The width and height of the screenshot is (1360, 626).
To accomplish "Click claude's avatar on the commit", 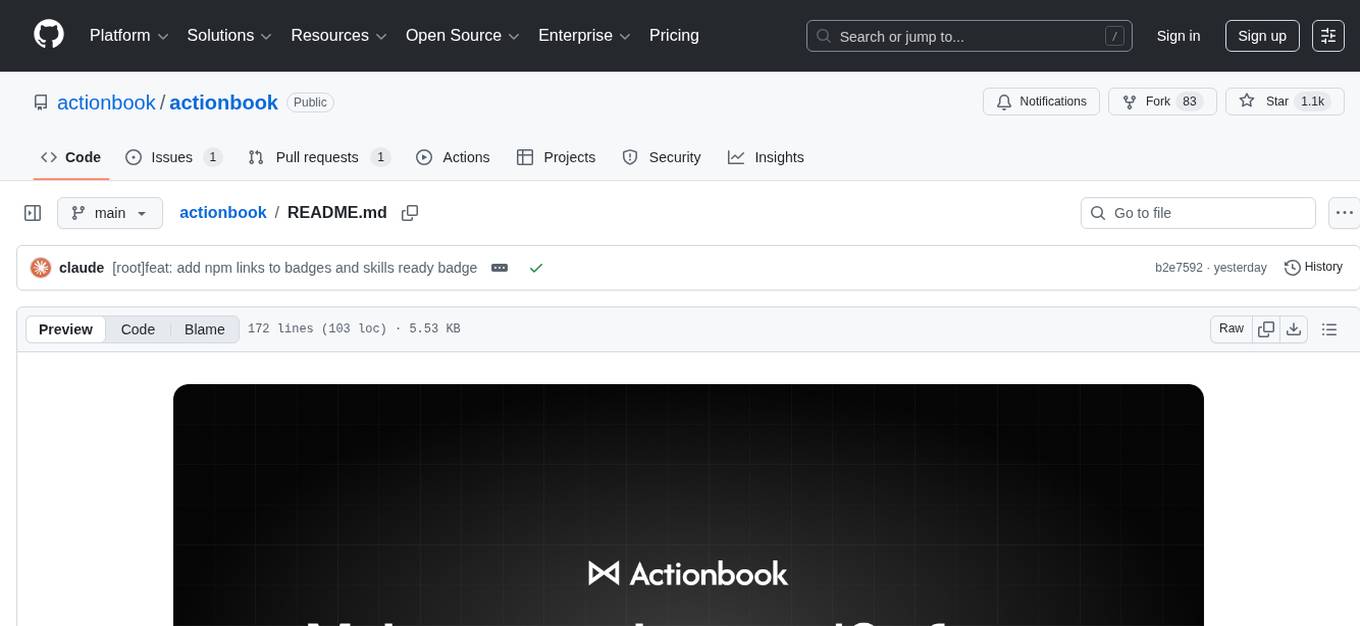I will coord(40,267).
